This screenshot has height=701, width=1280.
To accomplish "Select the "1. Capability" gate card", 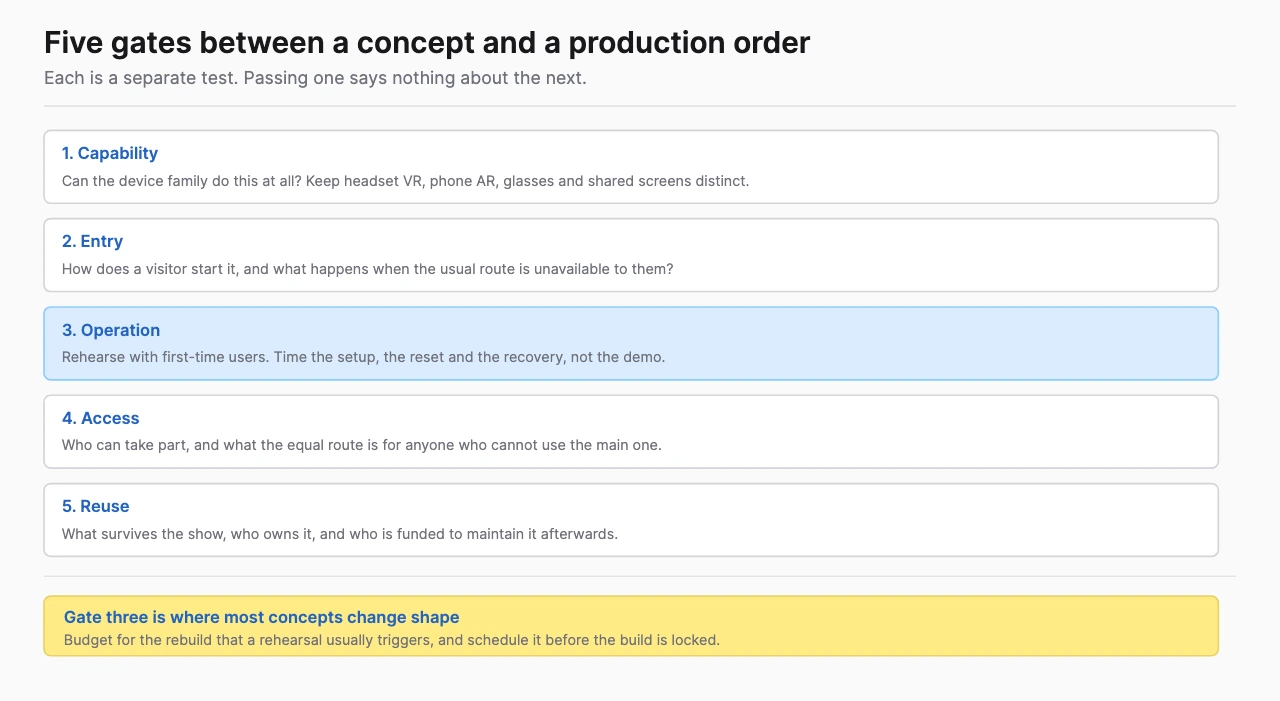I will click(631, 167).
